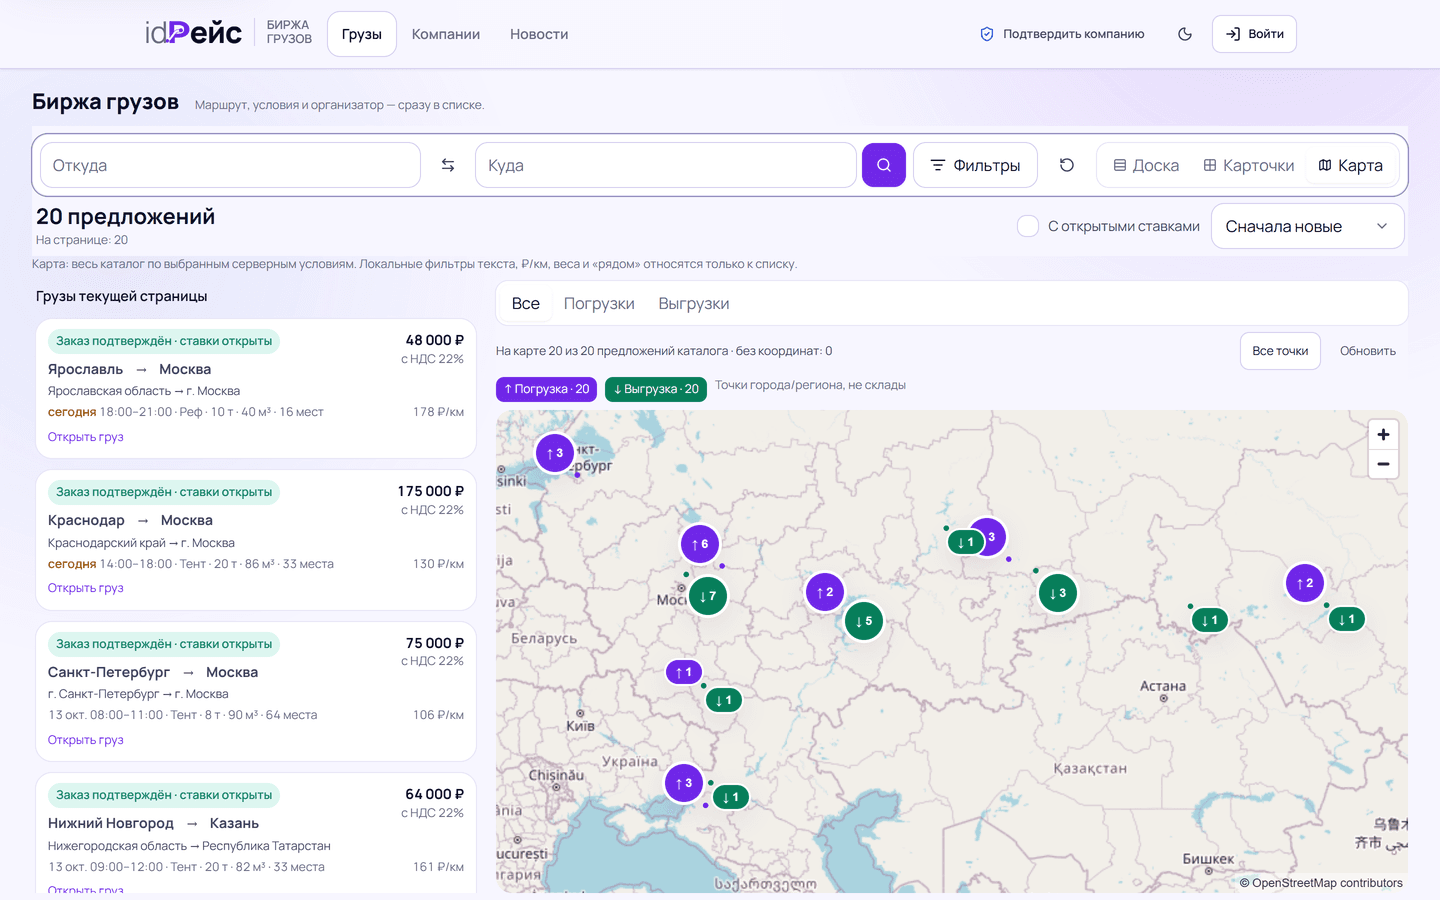Open the Фильтры panel
Screen dimensions: 1440x900
[x=975, y=165]
